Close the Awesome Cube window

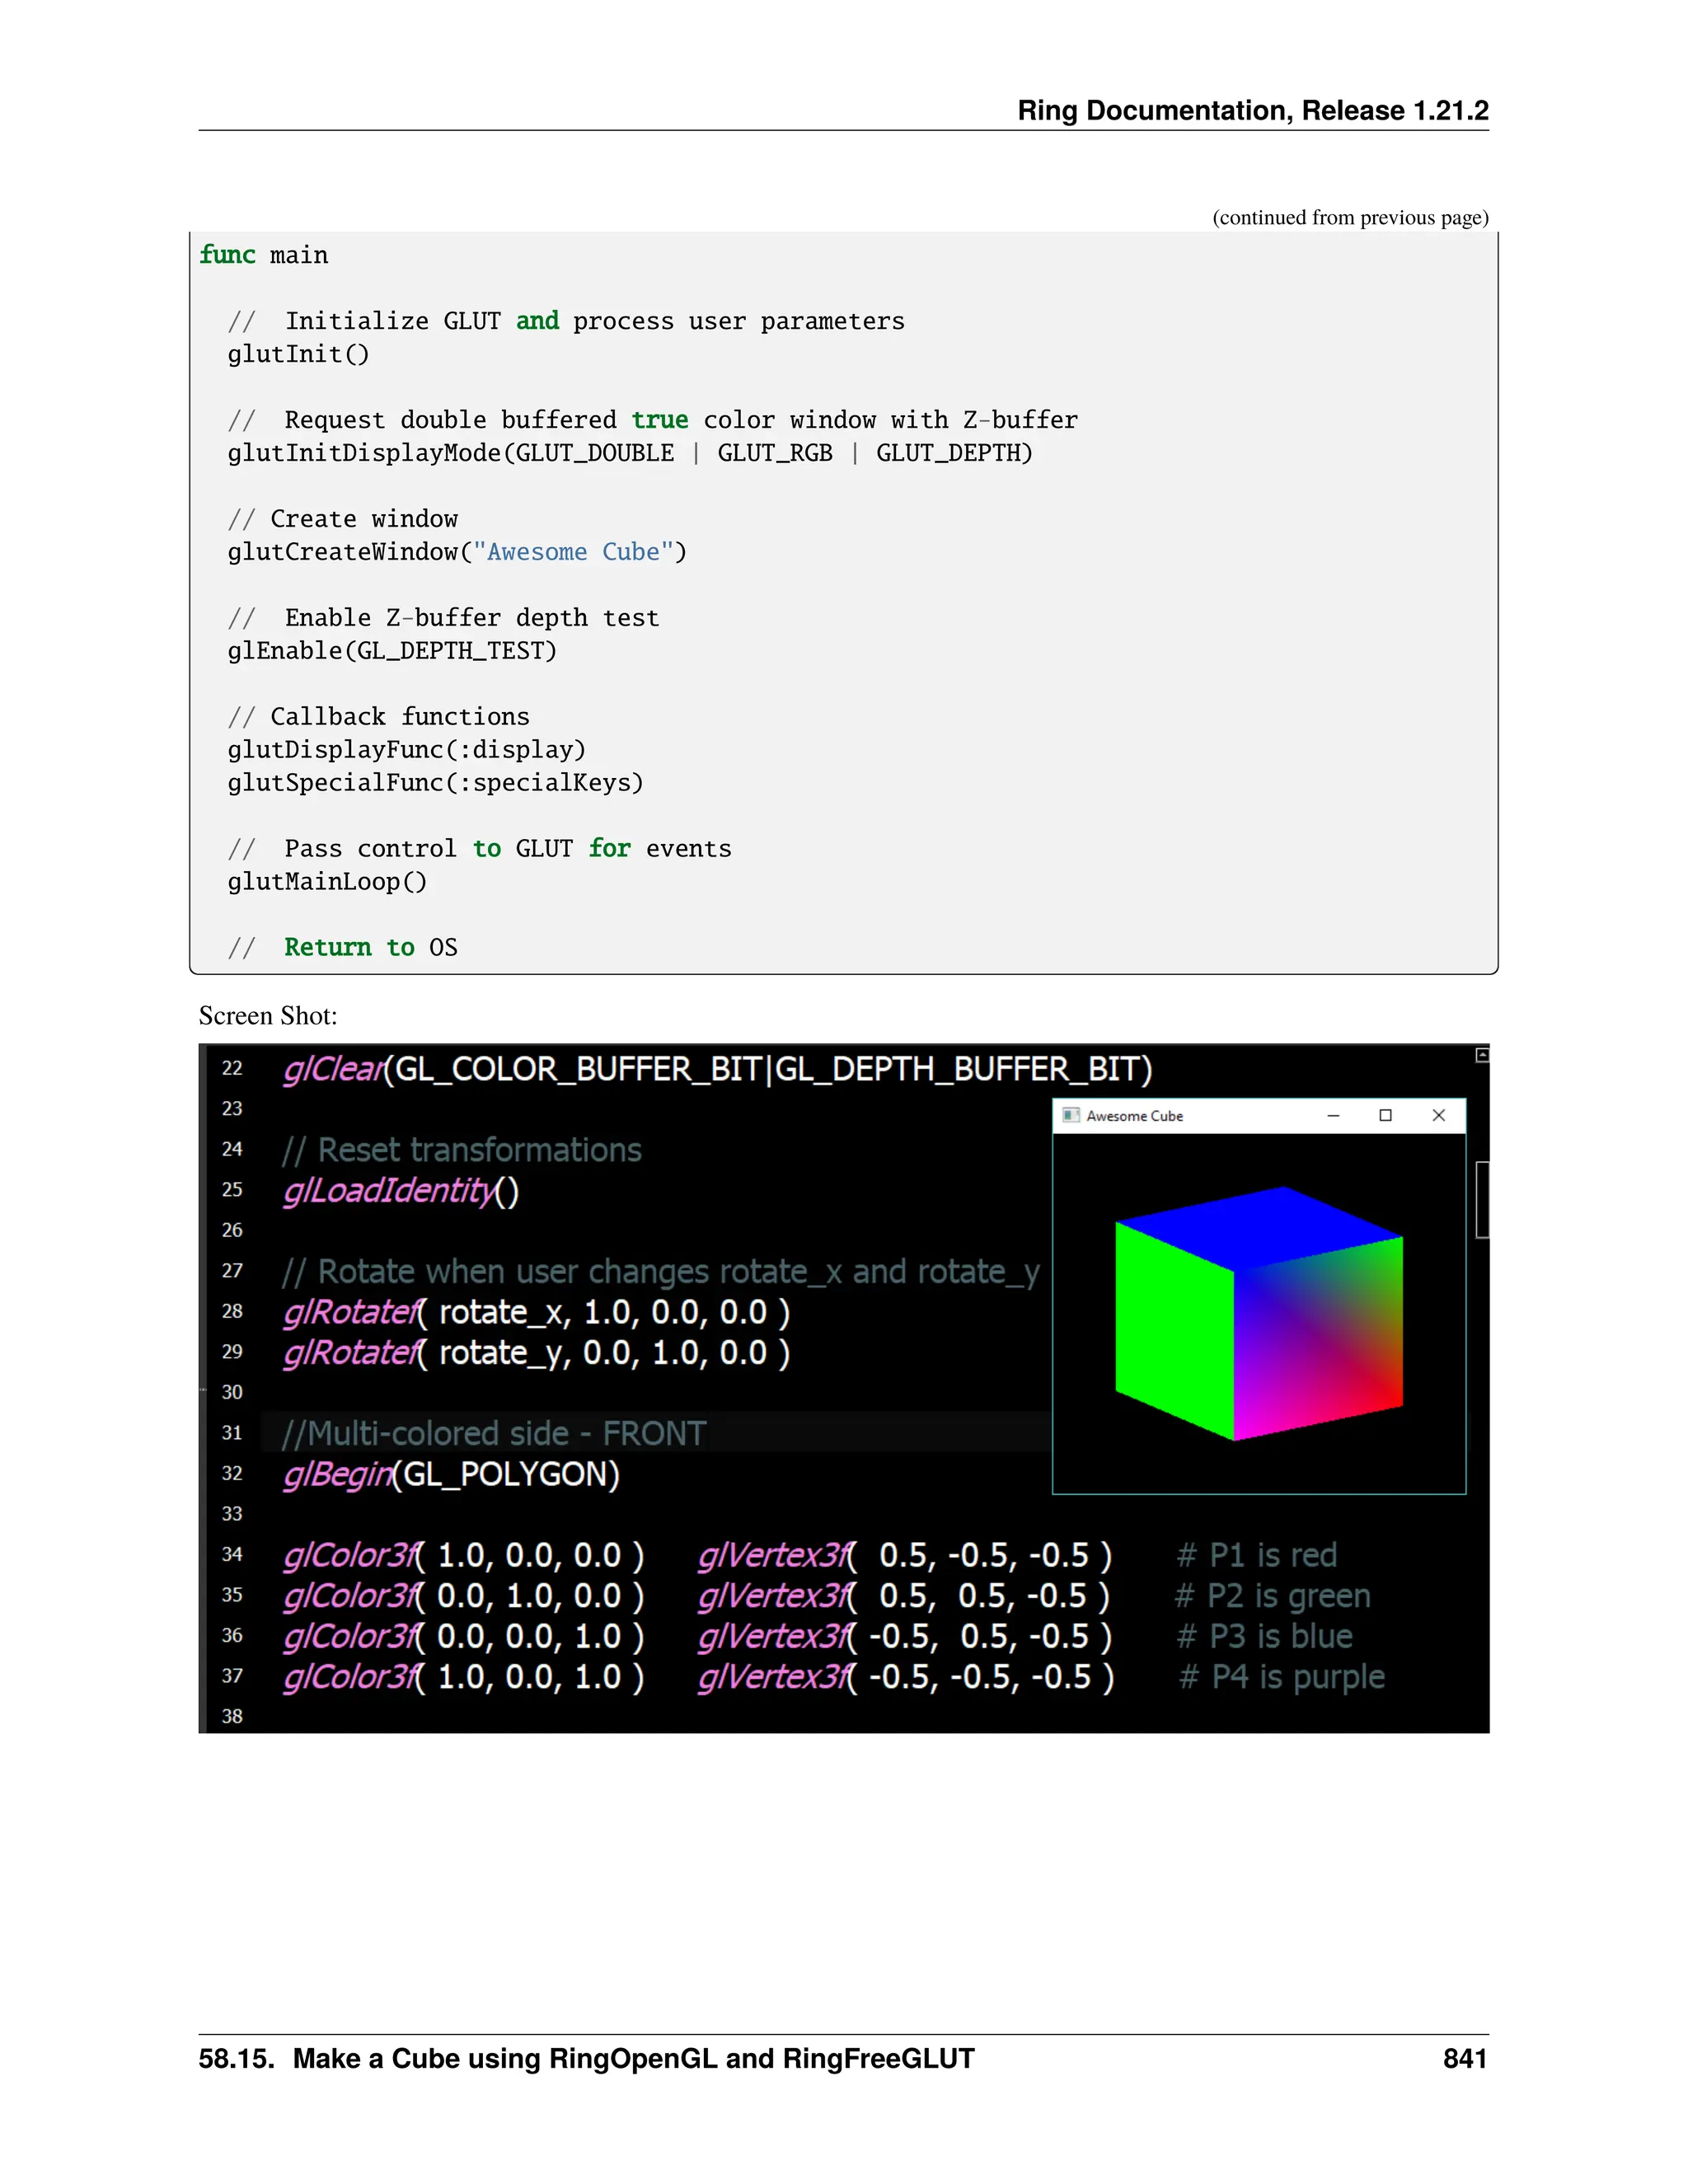pos(1438,1116)
